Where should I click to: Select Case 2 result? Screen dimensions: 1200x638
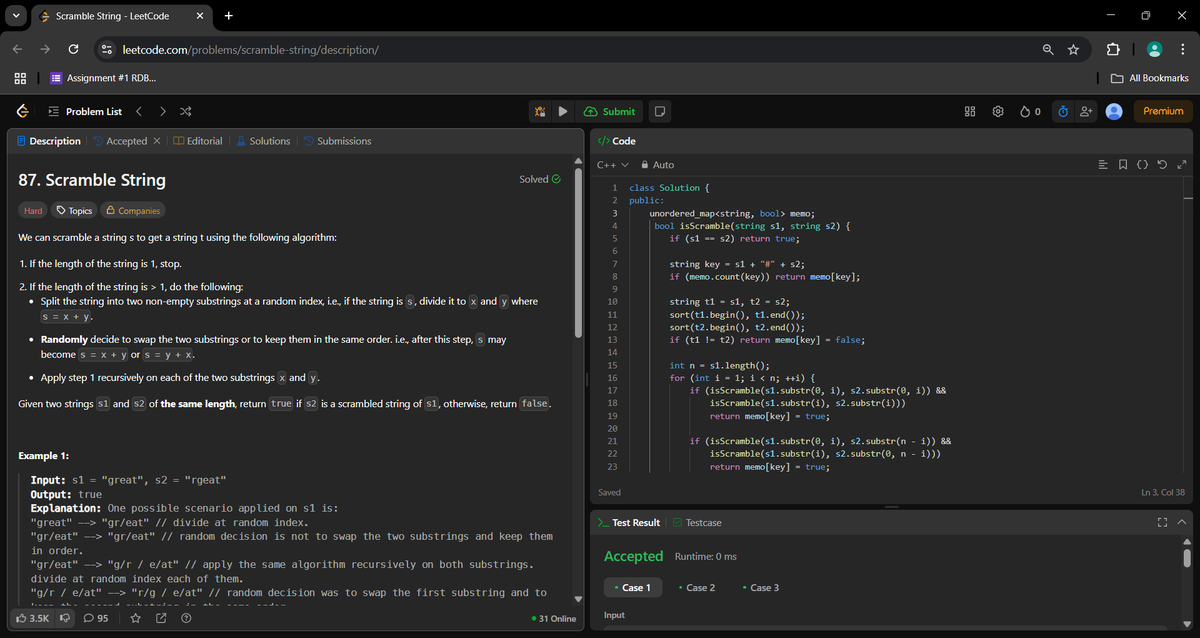(x=697, y=587)
